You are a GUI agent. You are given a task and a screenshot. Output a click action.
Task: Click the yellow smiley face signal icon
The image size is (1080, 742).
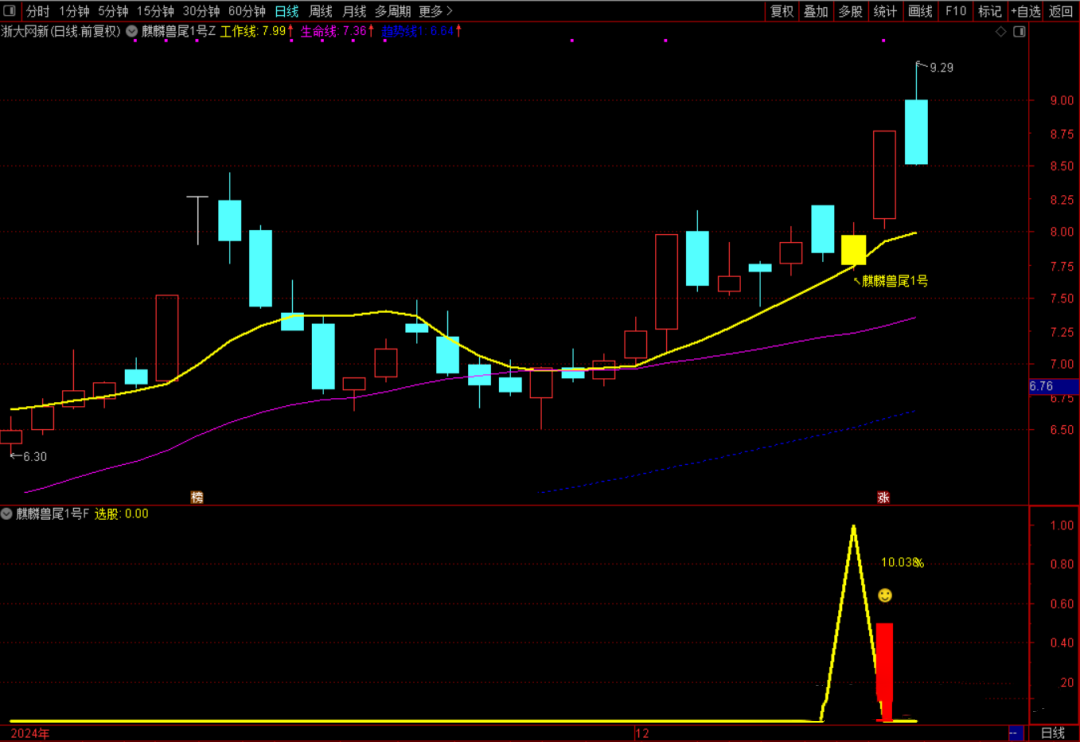point(885,596)
